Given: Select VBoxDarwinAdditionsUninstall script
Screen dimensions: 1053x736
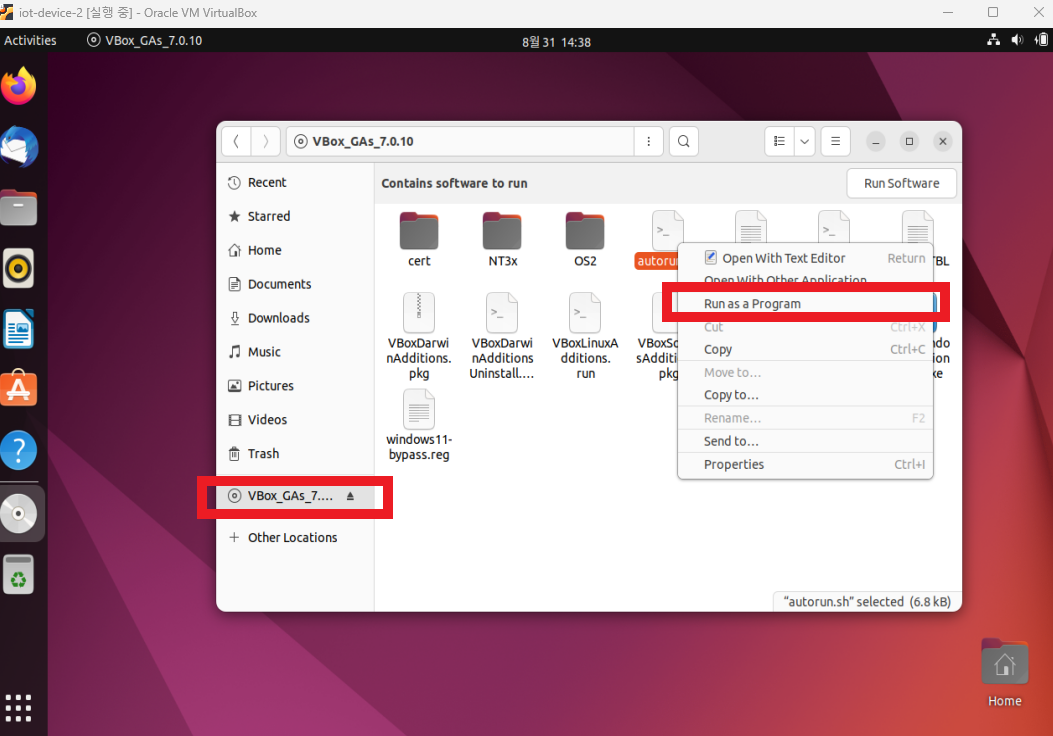Looking at the screenshot, I should (x=502, y=336).
